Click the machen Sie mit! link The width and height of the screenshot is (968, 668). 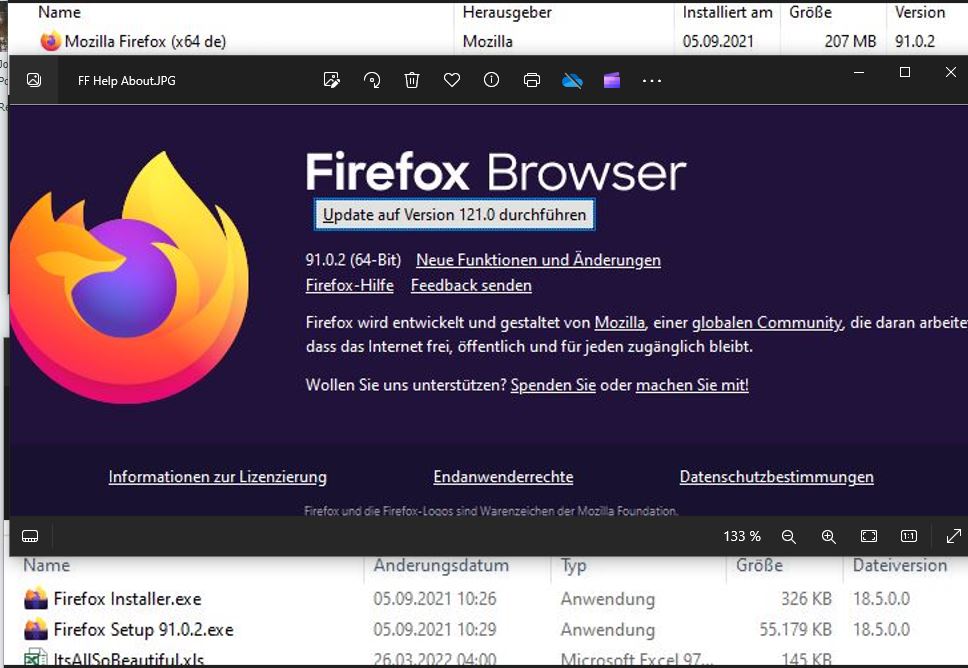(692, 385)
